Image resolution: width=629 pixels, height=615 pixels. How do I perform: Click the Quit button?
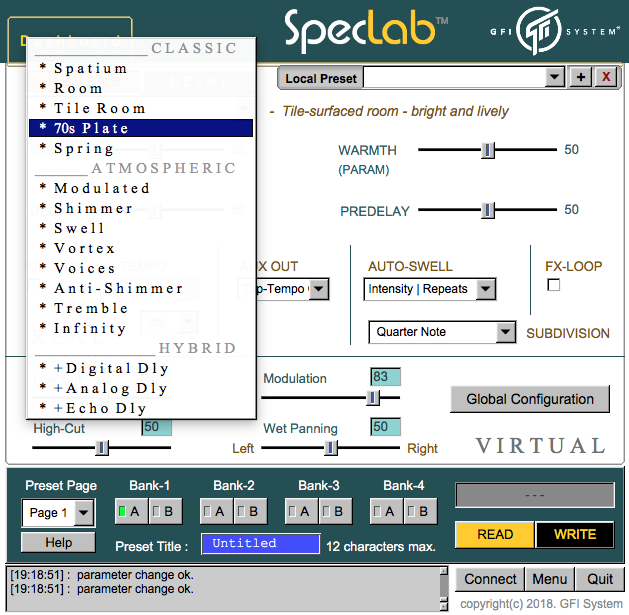click(600, 579)
